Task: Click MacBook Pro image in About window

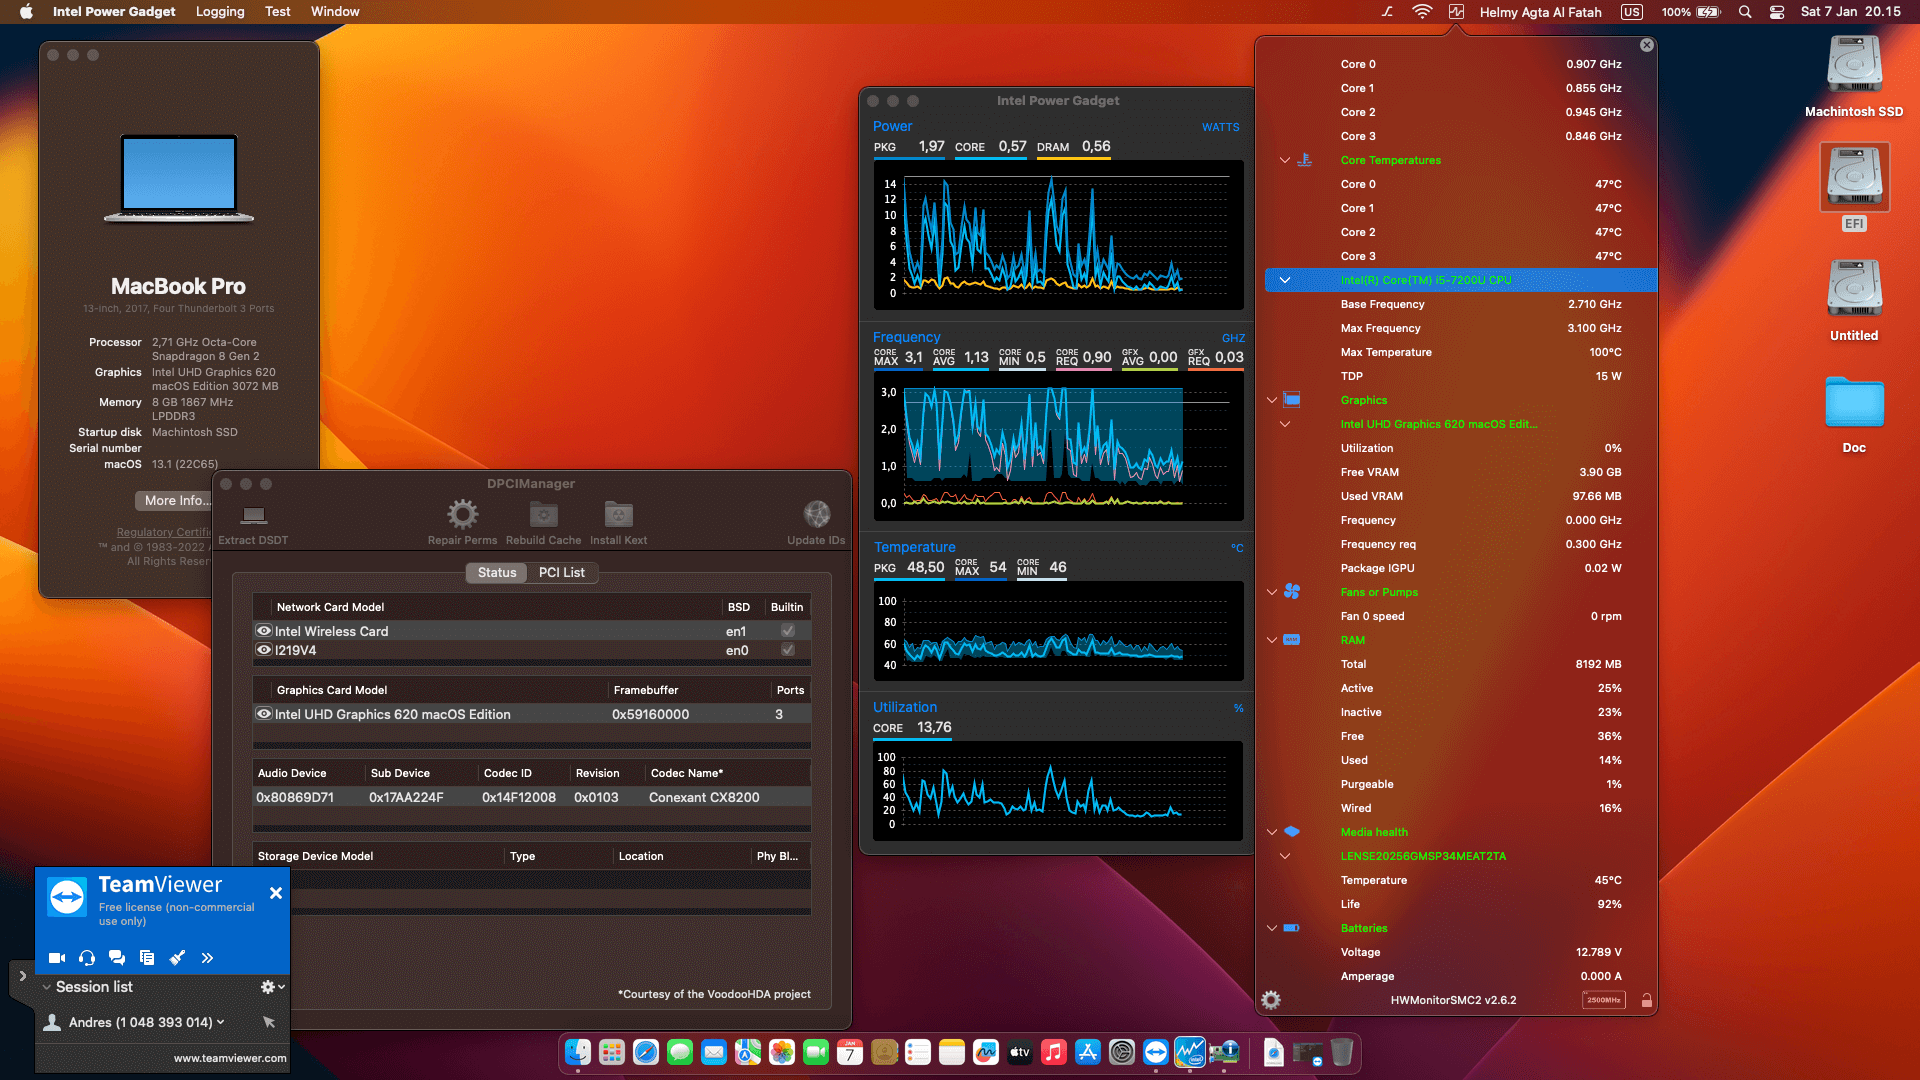Action: pos(179,179)
